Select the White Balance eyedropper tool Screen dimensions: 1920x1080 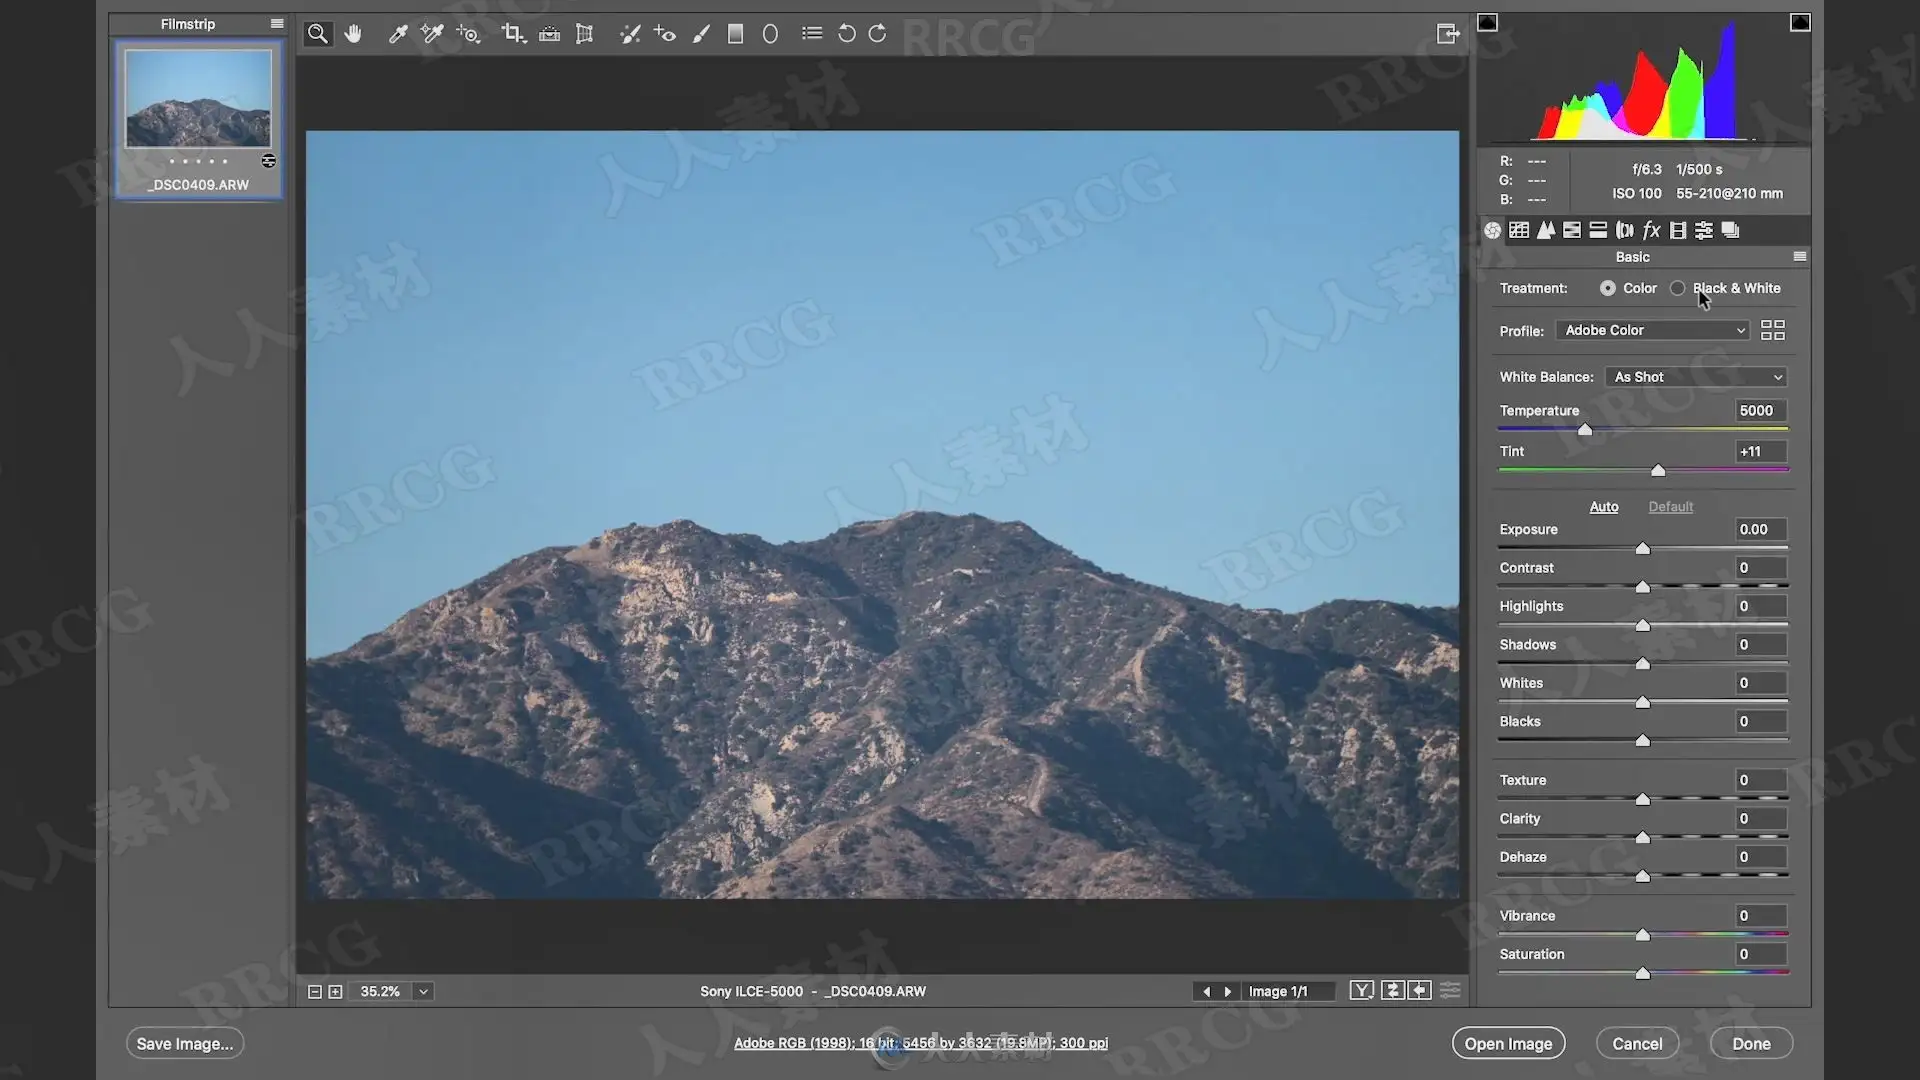[x=397, y=34]
